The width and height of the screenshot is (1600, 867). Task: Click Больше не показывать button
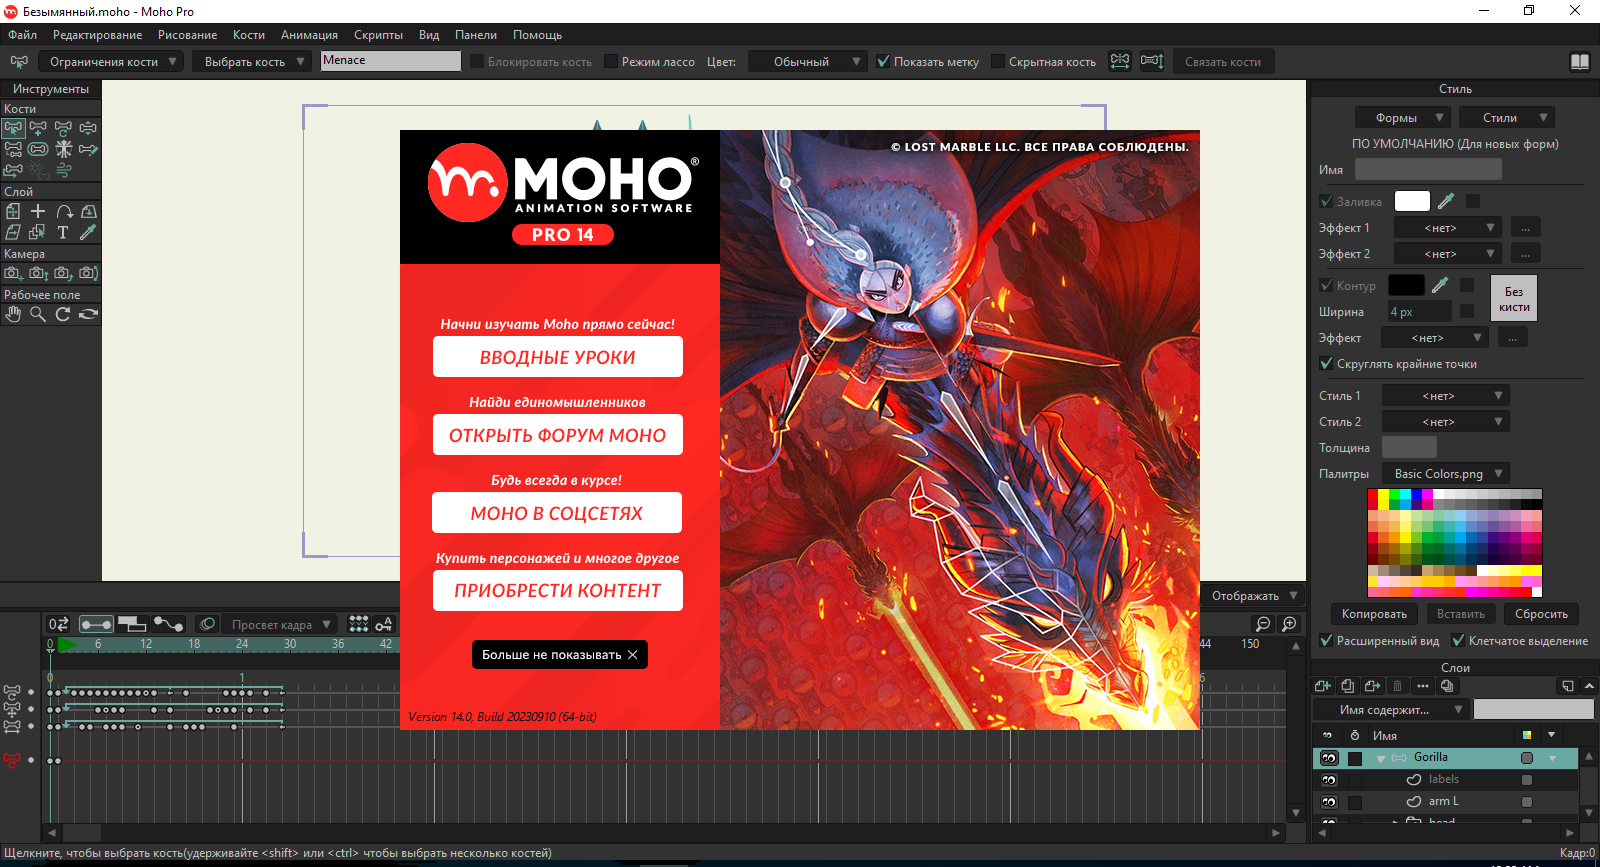560,654
